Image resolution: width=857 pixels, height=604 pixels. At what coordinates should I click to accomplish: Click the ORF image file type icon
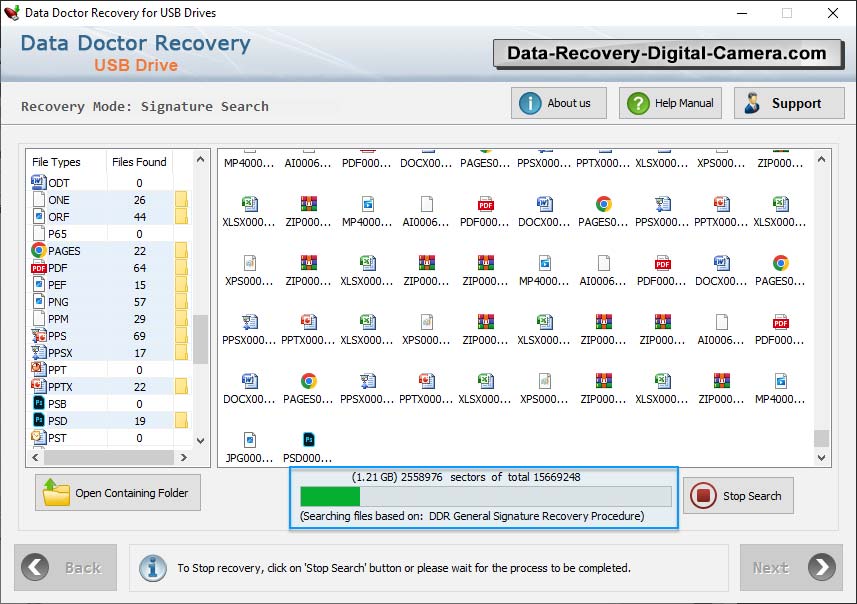tap(38, 216)
